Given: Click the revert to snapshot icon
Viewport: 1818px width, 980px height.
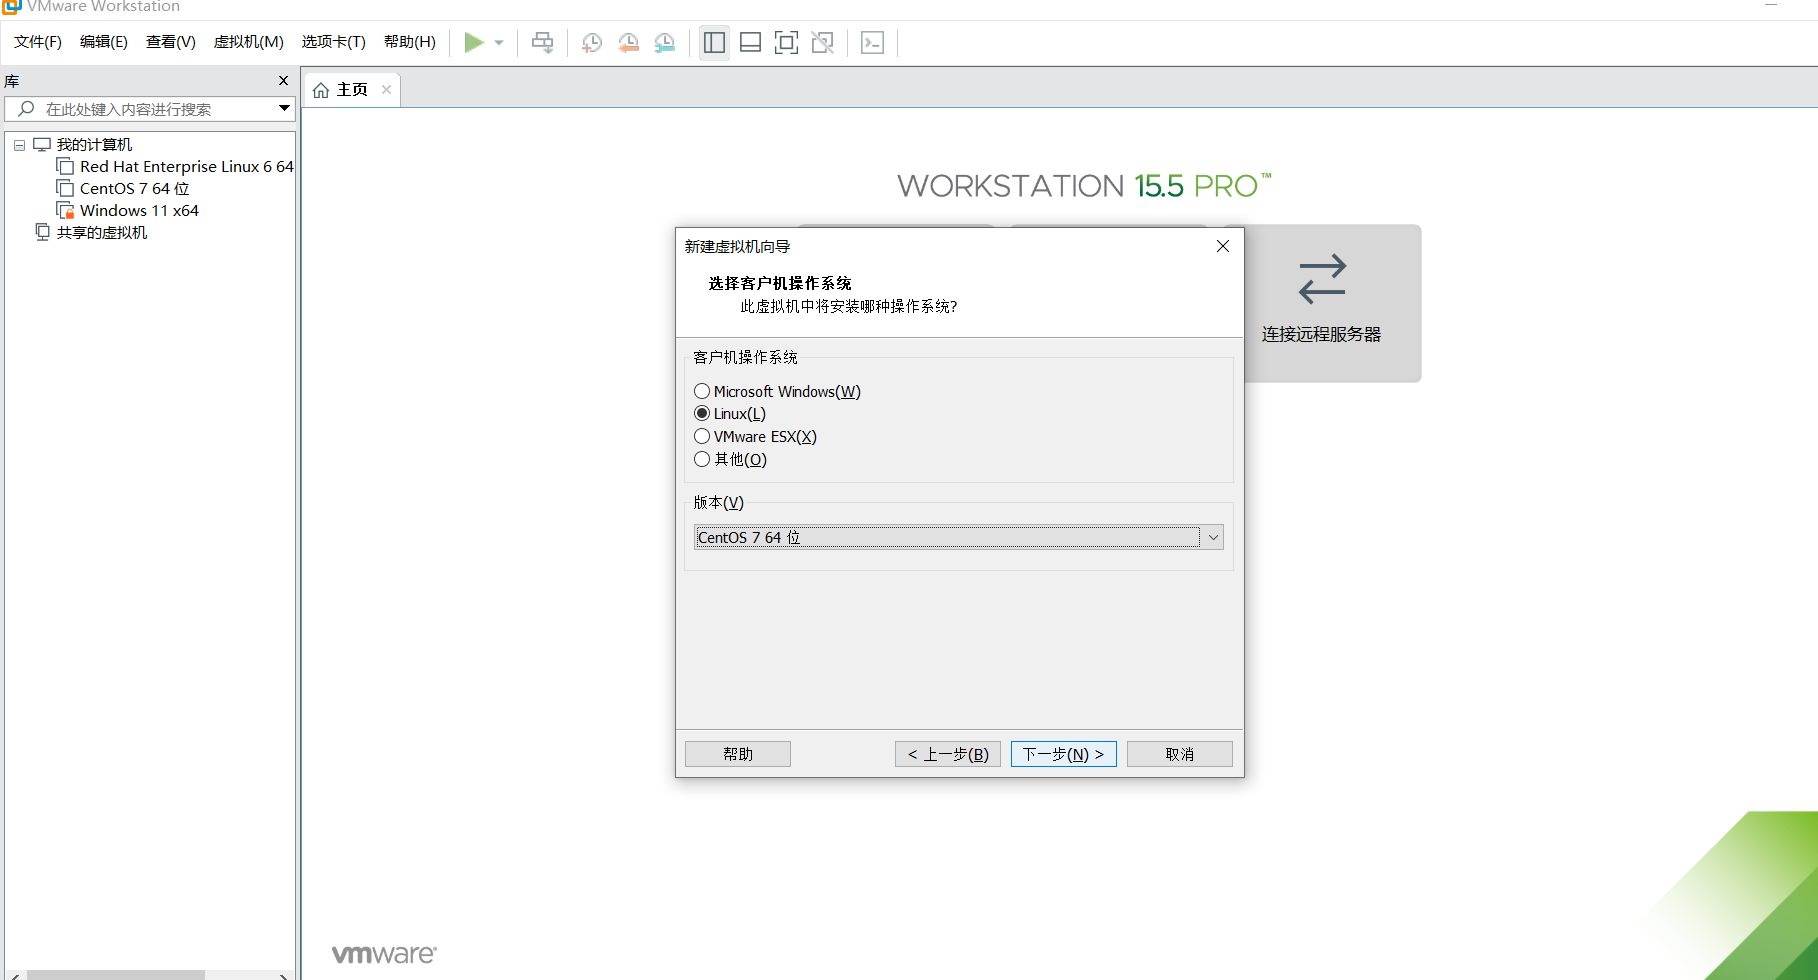Looking at the screenshot, I should point(628,42).
